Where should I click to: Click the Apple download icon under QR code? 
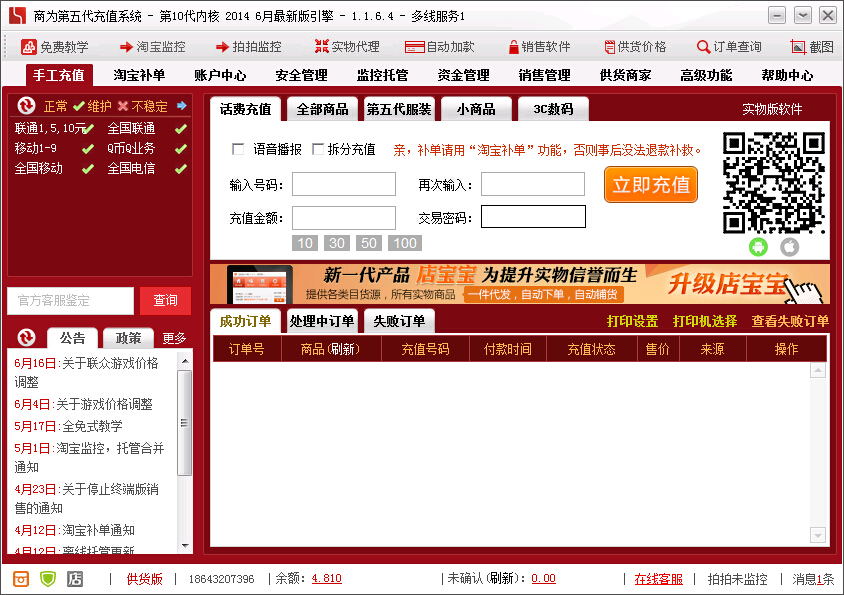[790, 247]
